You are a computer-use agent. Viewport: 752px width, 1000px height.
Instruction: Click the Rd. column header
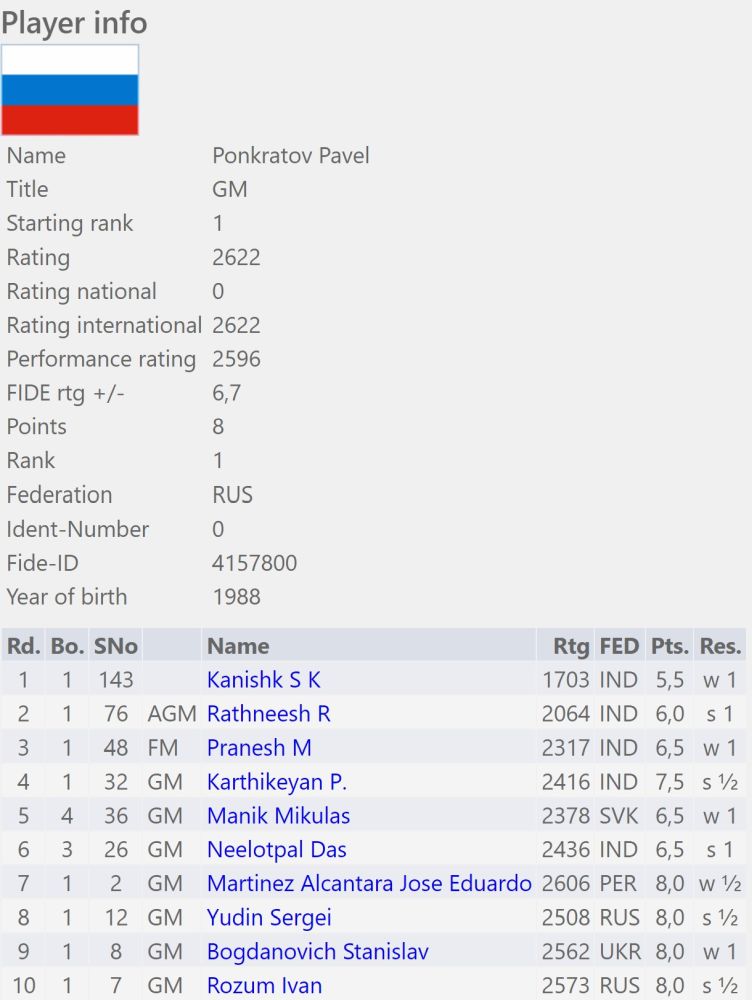tap(23, 646)
